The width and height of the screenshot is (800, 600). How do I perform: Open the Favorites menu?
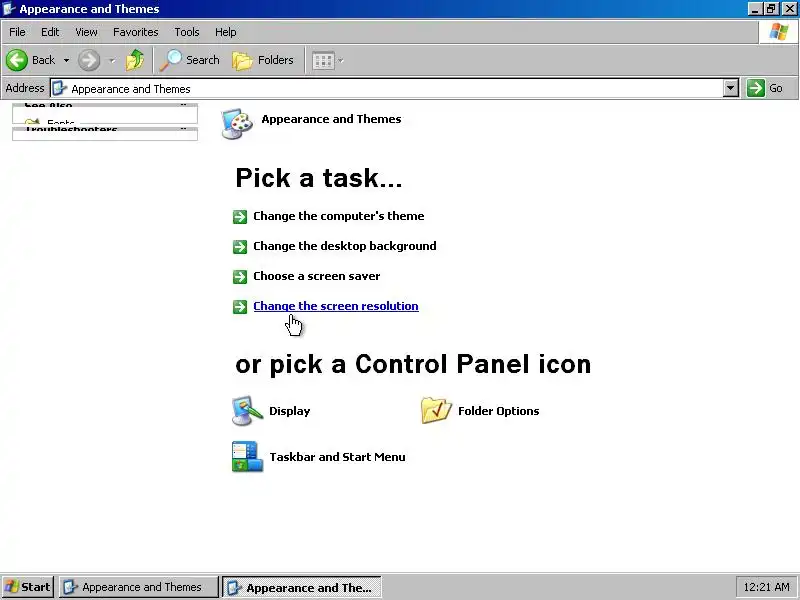pos(136,32)
